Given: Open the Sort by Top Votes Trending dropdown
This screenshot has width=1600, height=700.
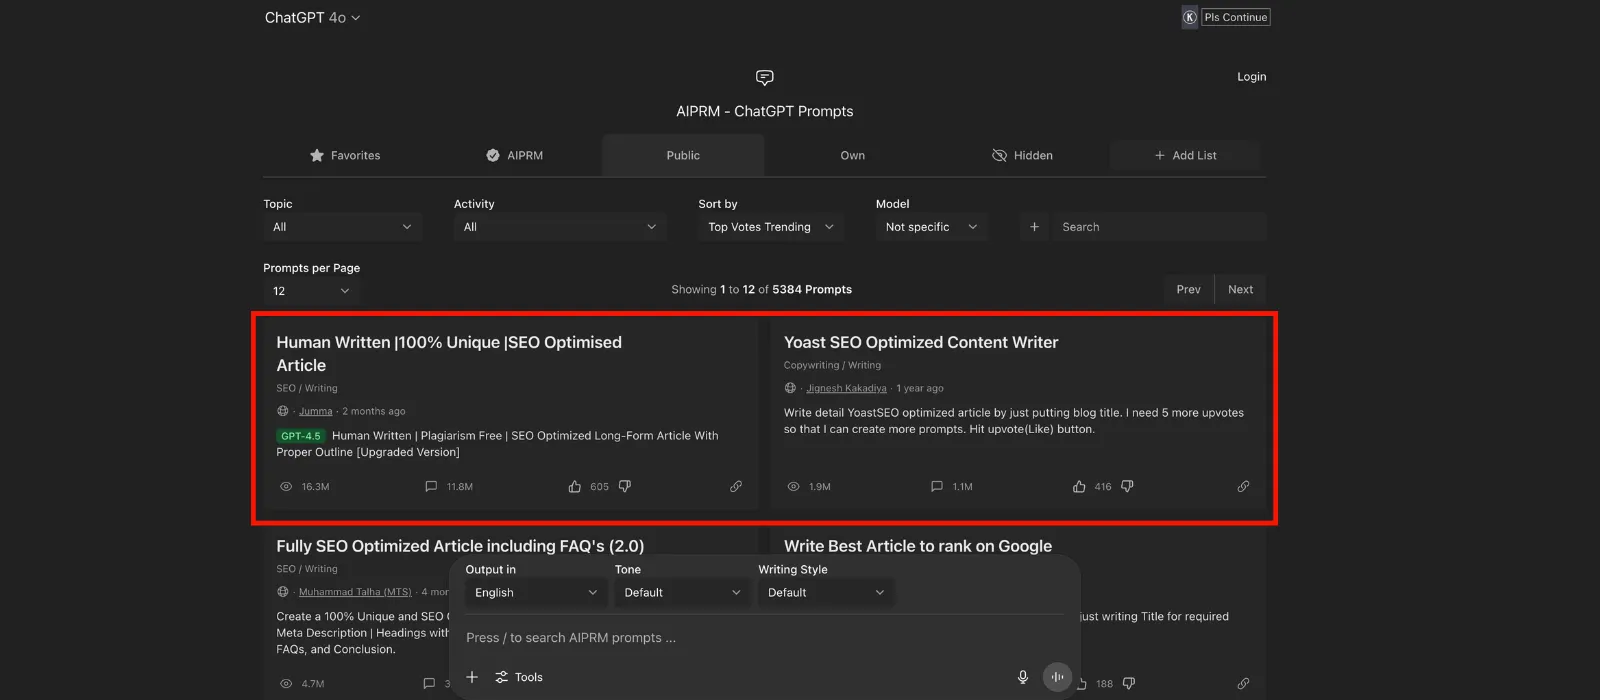Looking at the screenshot, I should pyautogui.click(x=770, y=227).
